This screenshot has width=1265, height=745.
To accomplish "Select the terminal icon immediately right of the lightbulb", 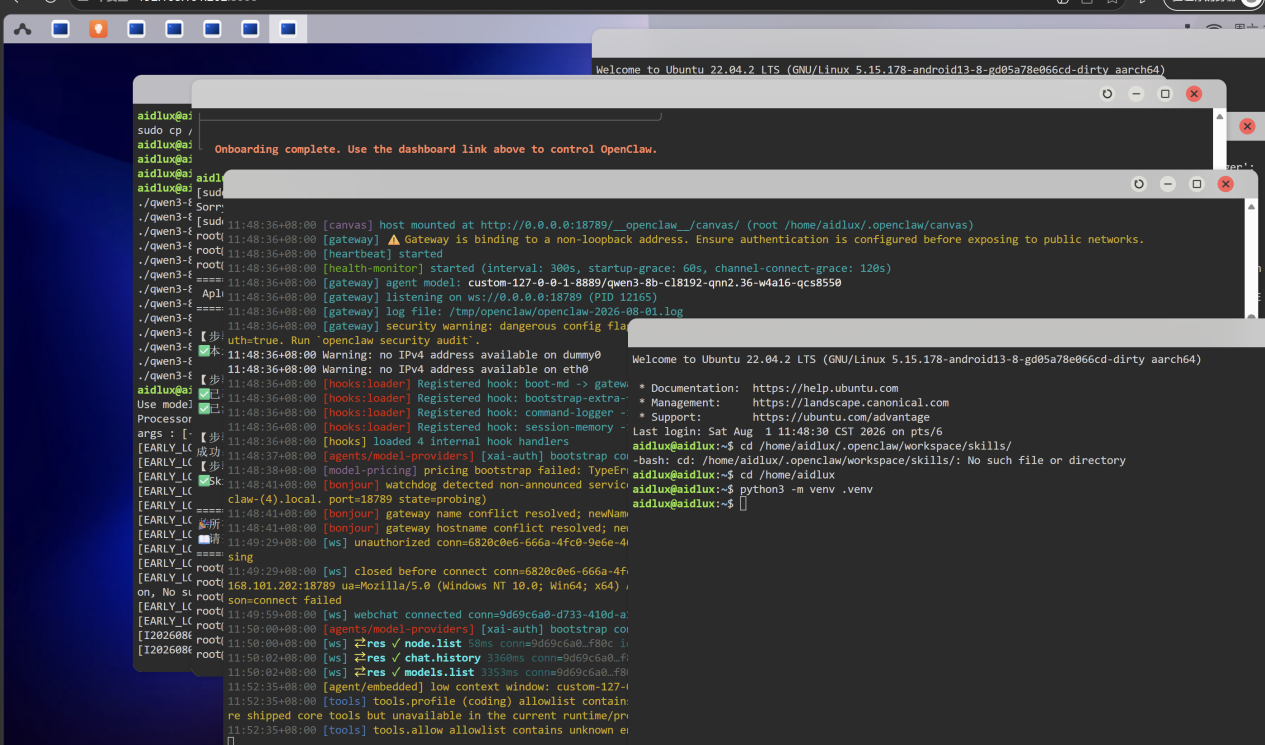I will coord(136,29).
